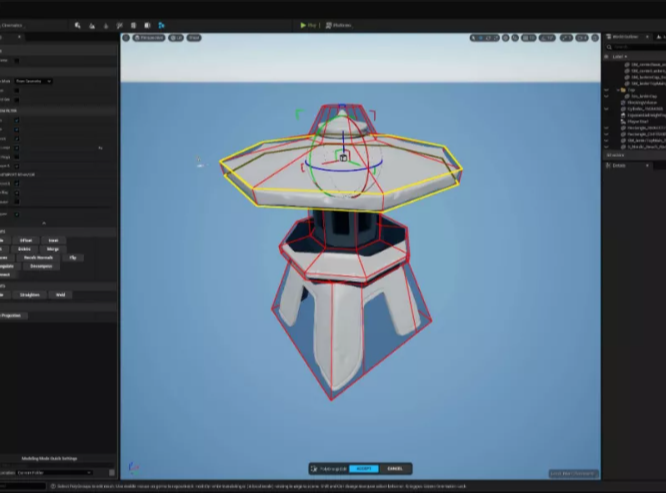Click the Straighten edge button
666x493 pixels.
[x=29, y=295]
